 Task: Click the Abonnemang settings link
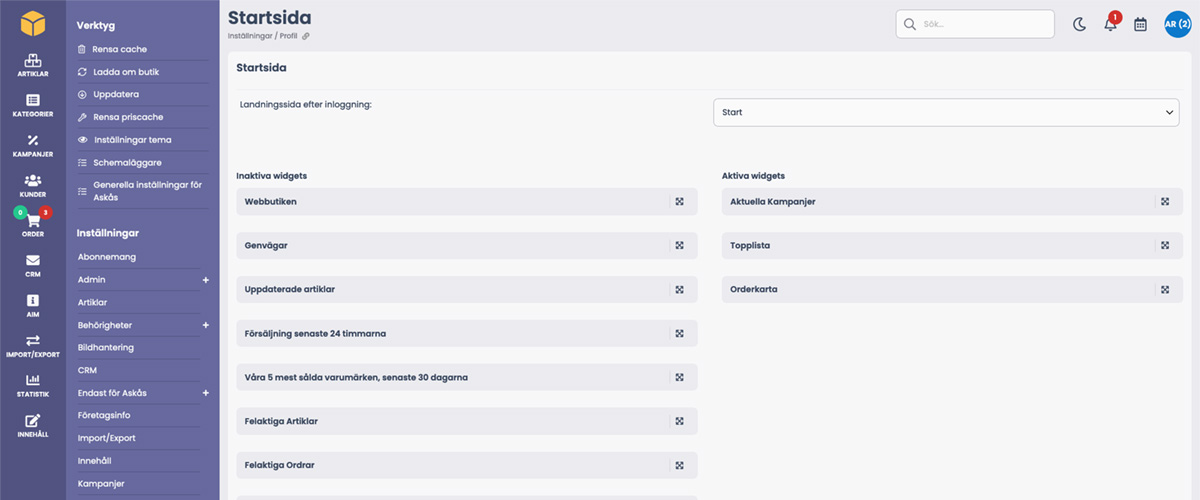[107, 257]
